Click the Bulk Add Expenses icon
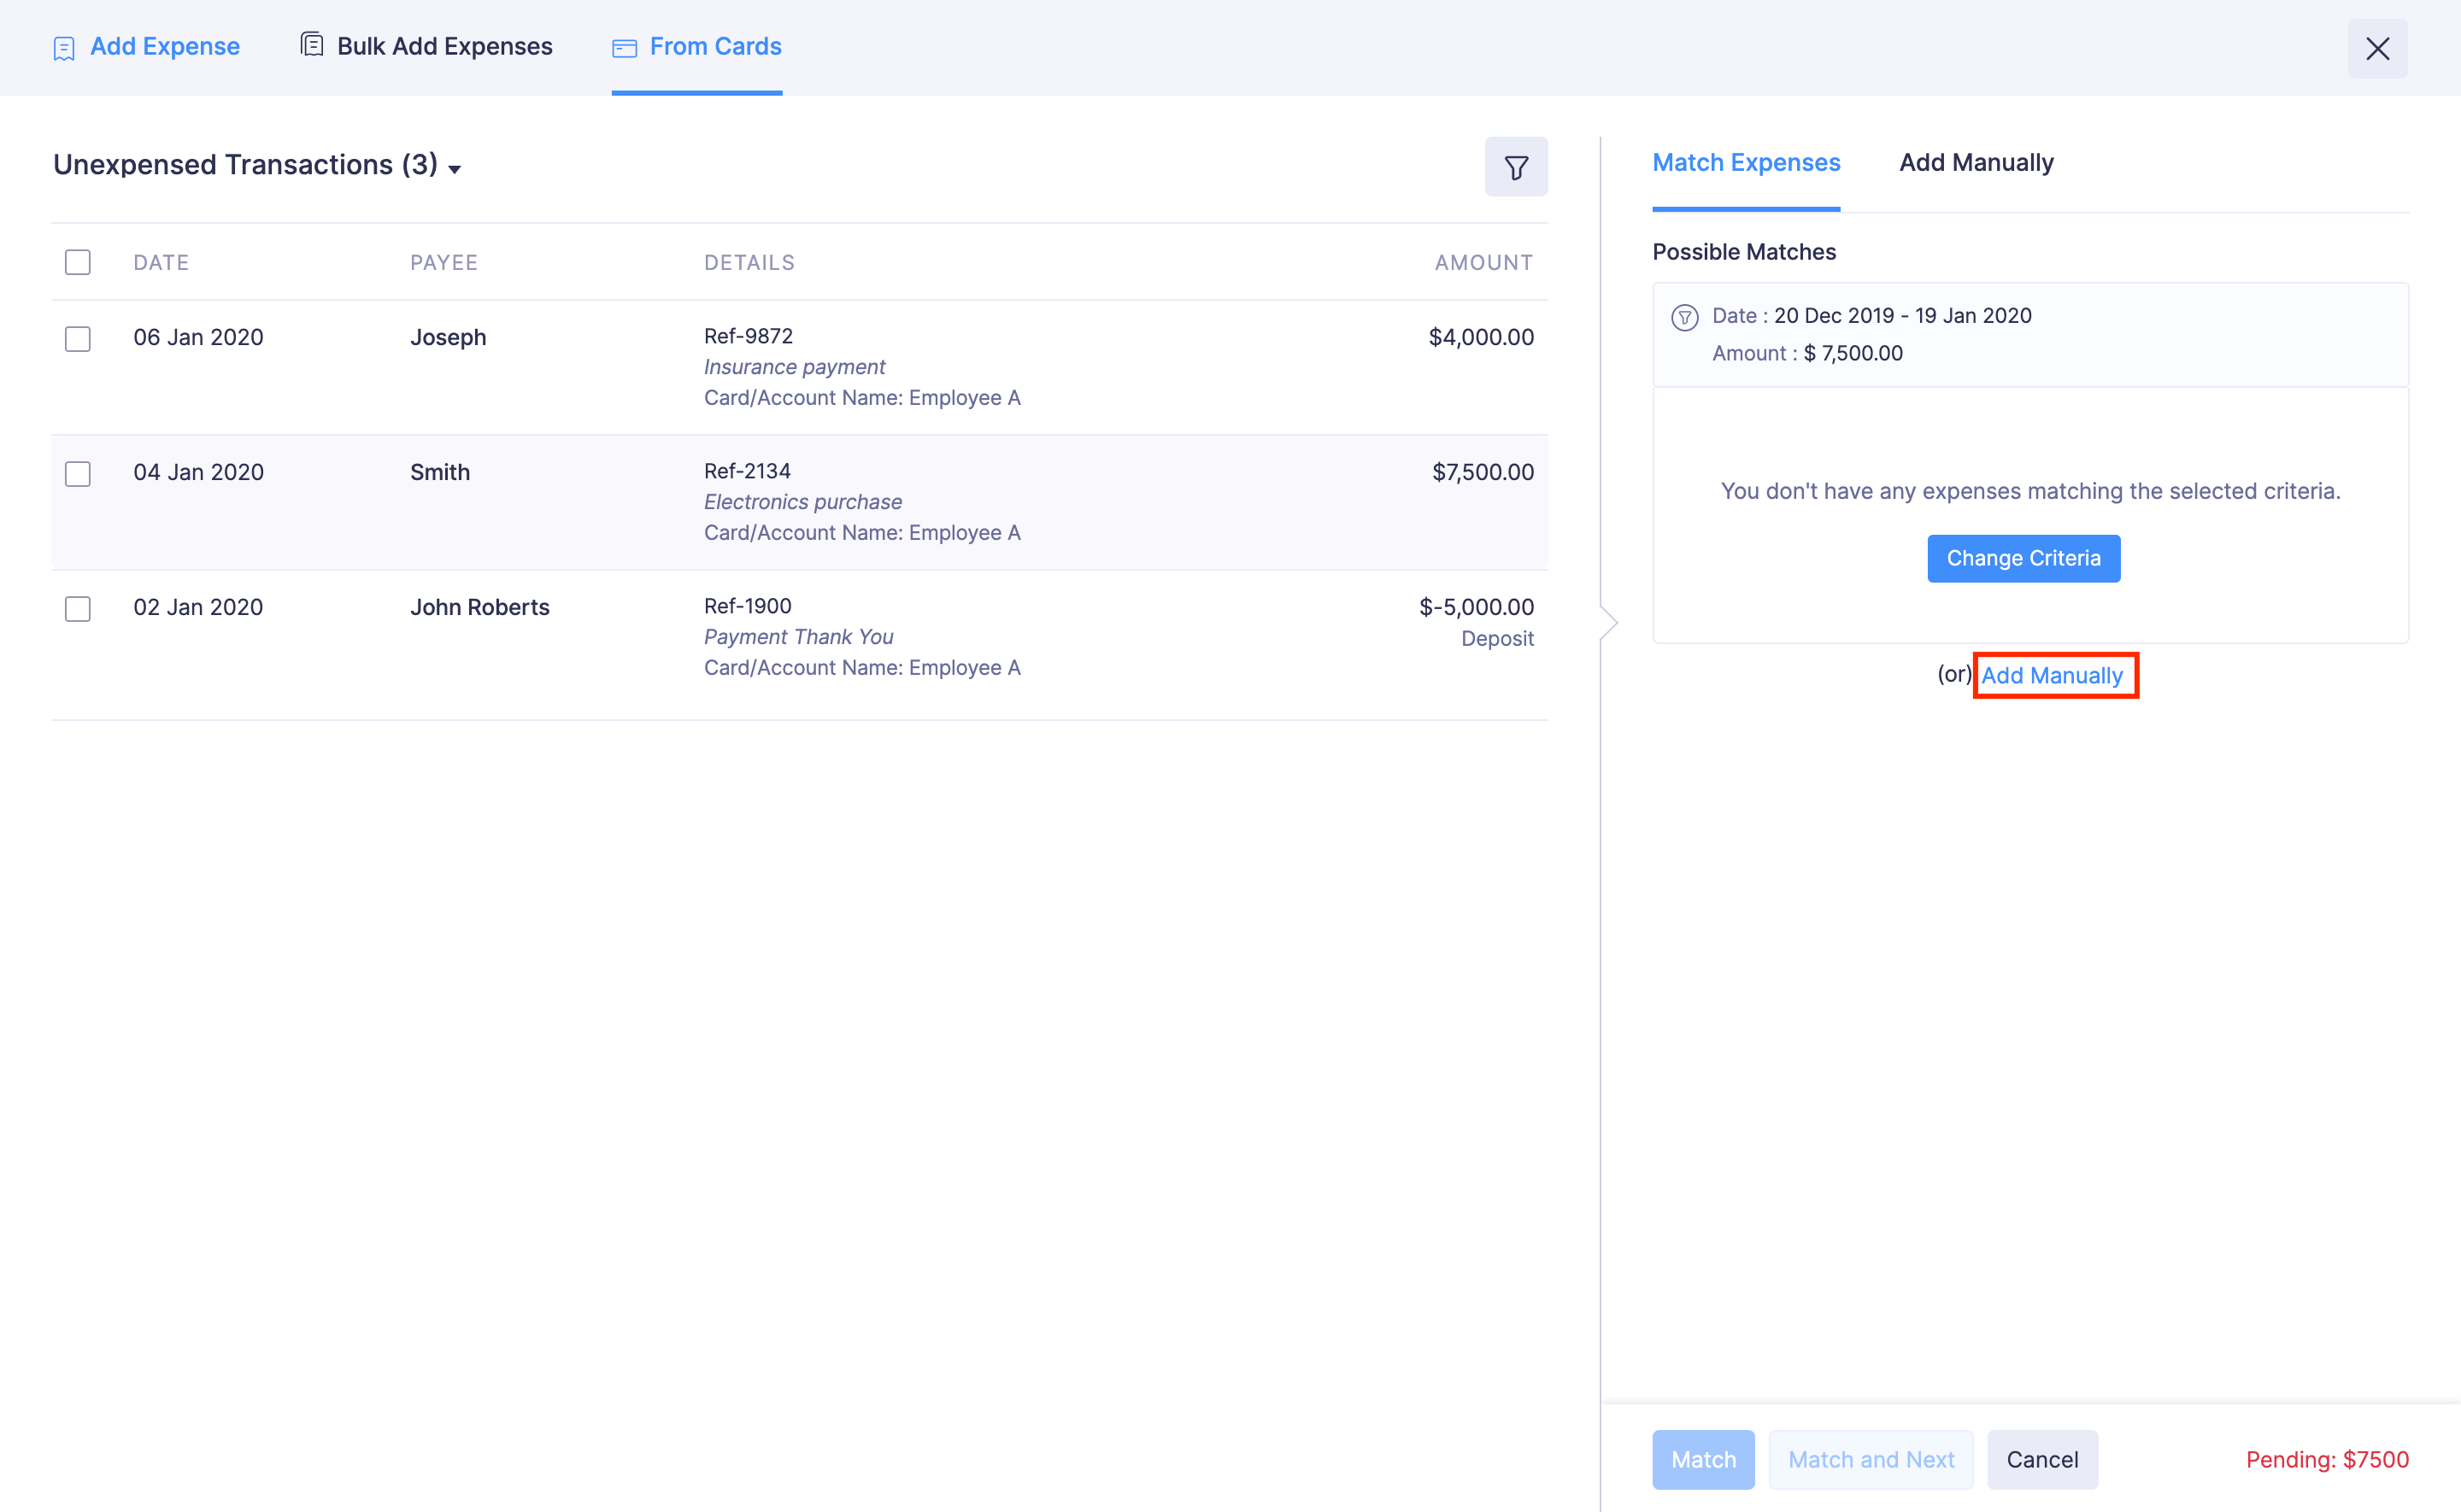Viewport: 2461px width, 1512px height. (x=310, y=44)
